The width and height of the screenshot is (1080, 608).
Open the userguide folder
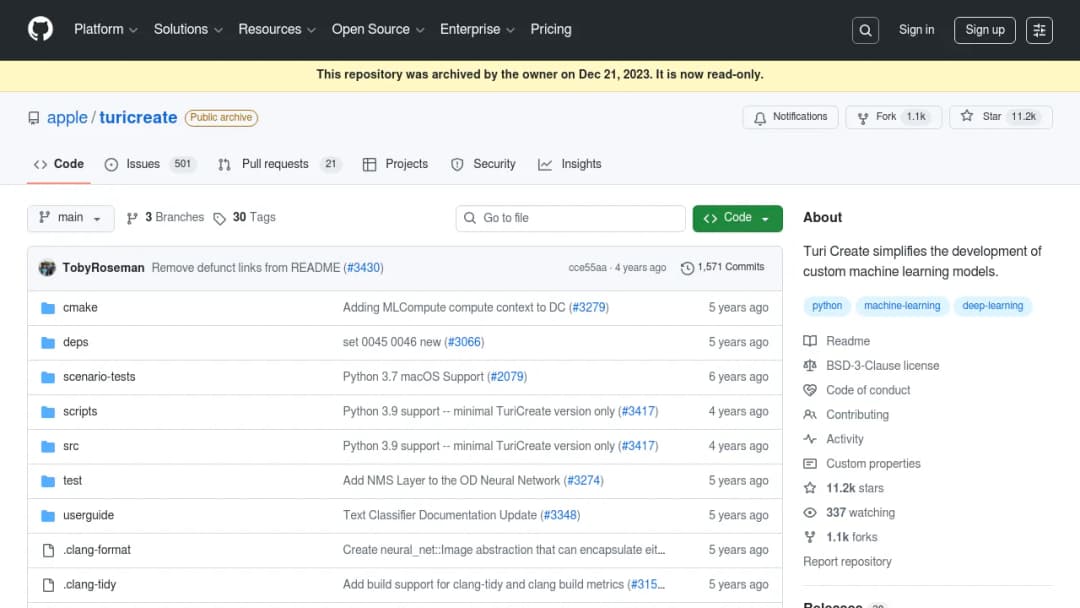click(x=88, y=516)
